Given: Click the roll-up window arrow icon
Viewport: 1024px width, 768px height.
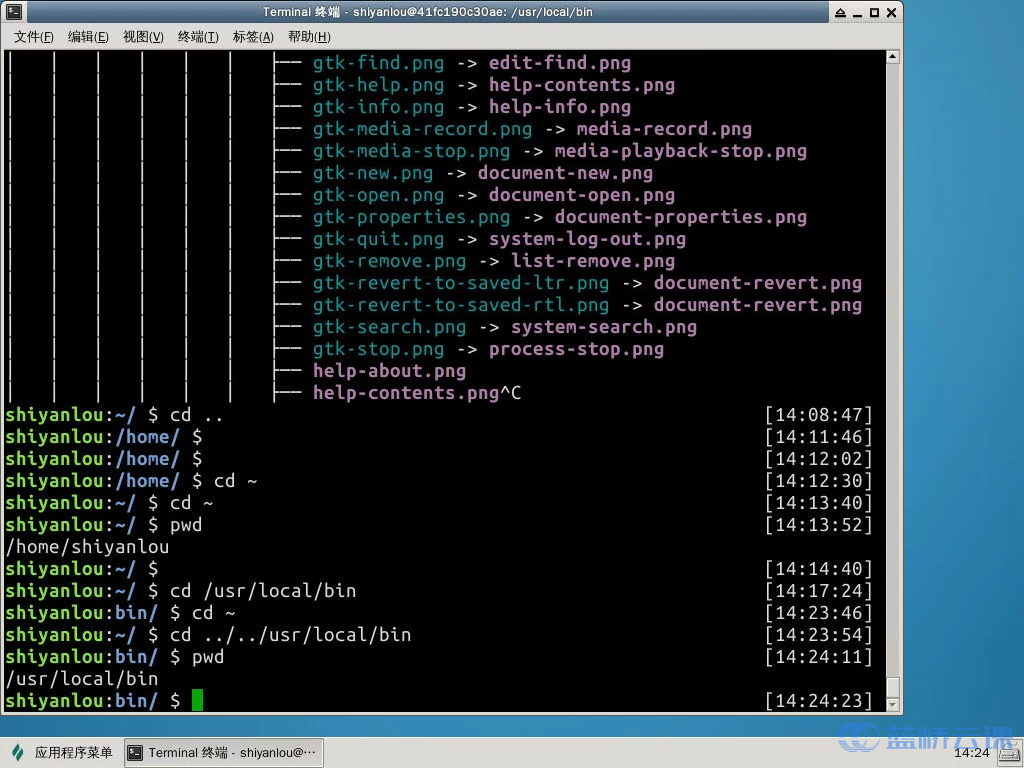Looking at the screenshot, I should pyautogui.click(x=840, y=12).
